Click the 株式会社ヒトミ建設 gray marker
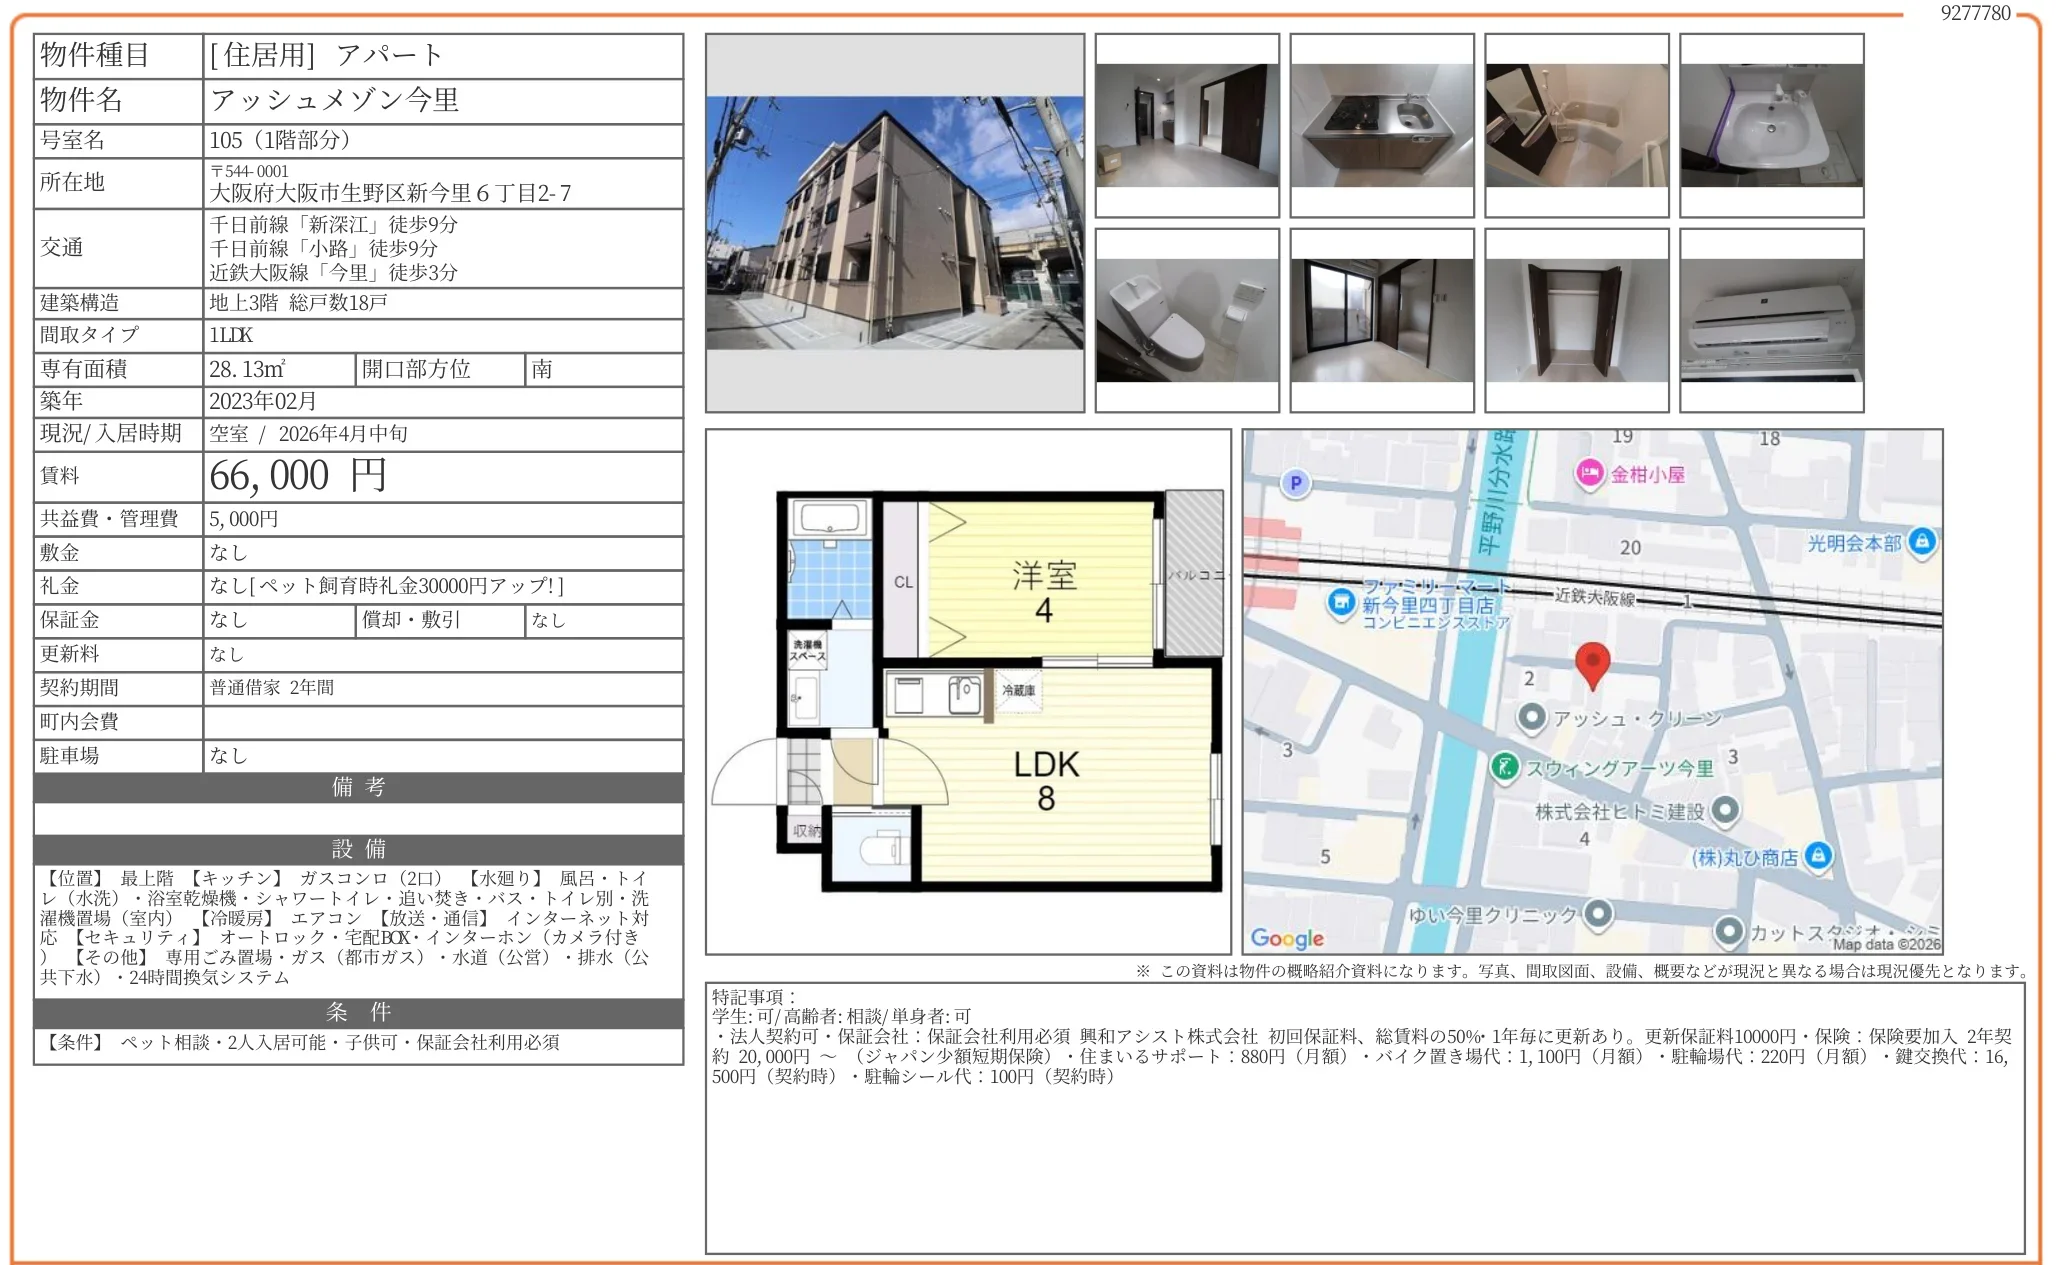The width and height of the screenshot is (2056, 1265). [x=1725, y=811]
